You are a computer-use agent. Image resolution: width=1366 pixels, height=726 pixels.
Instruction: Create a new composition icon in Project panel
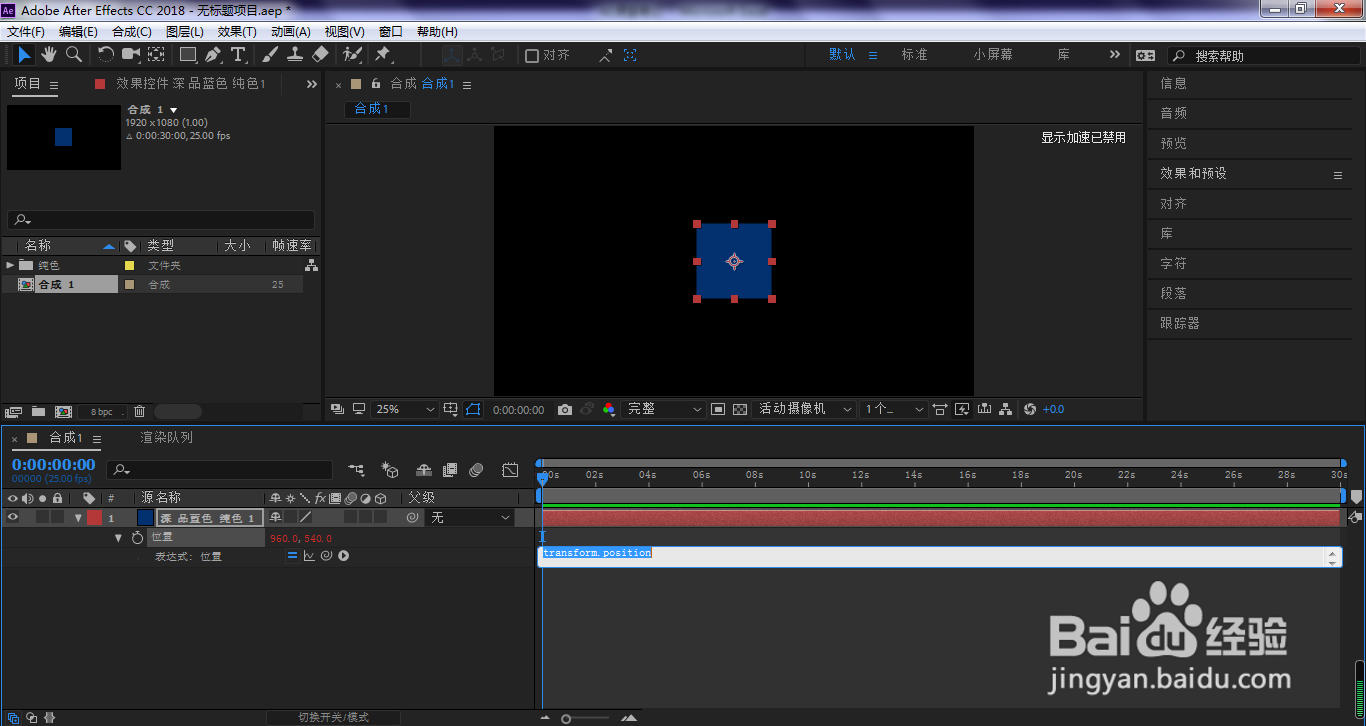point(63,411)
